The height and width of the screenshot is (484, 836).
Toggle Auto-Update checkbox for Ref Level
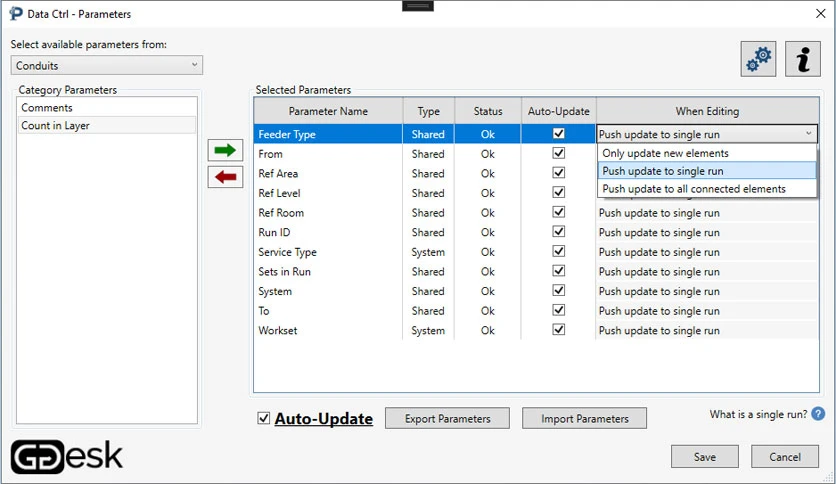coord(558,192)
